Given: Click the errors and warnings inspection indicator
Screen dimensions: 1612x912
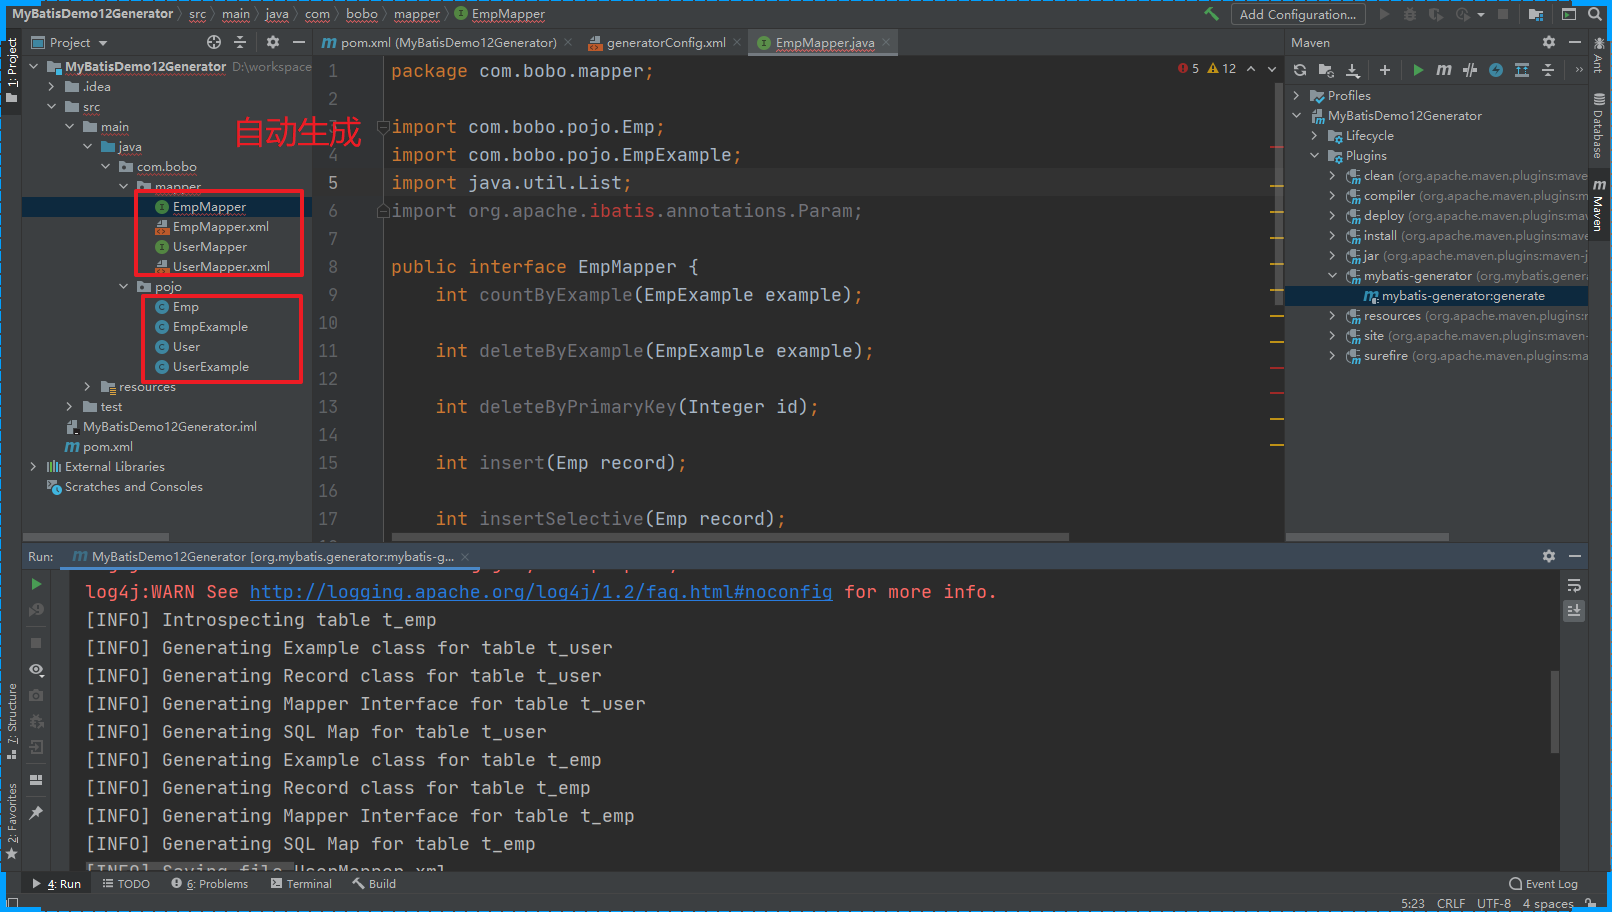Looking at the screenshot, I should [x=1207, y=69].
